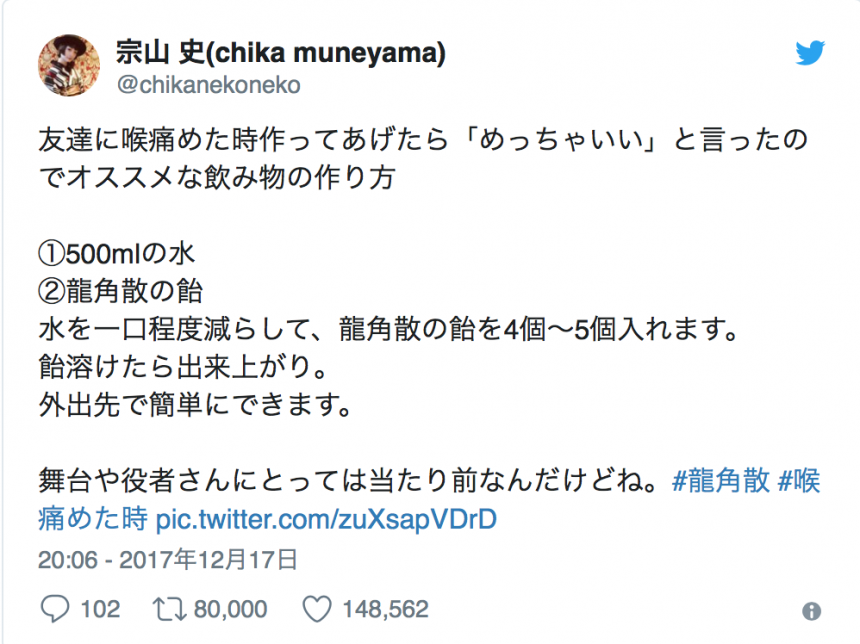860x644 pixels.
Task: Click the ①500mlの水 line
Action: (116, 253)
